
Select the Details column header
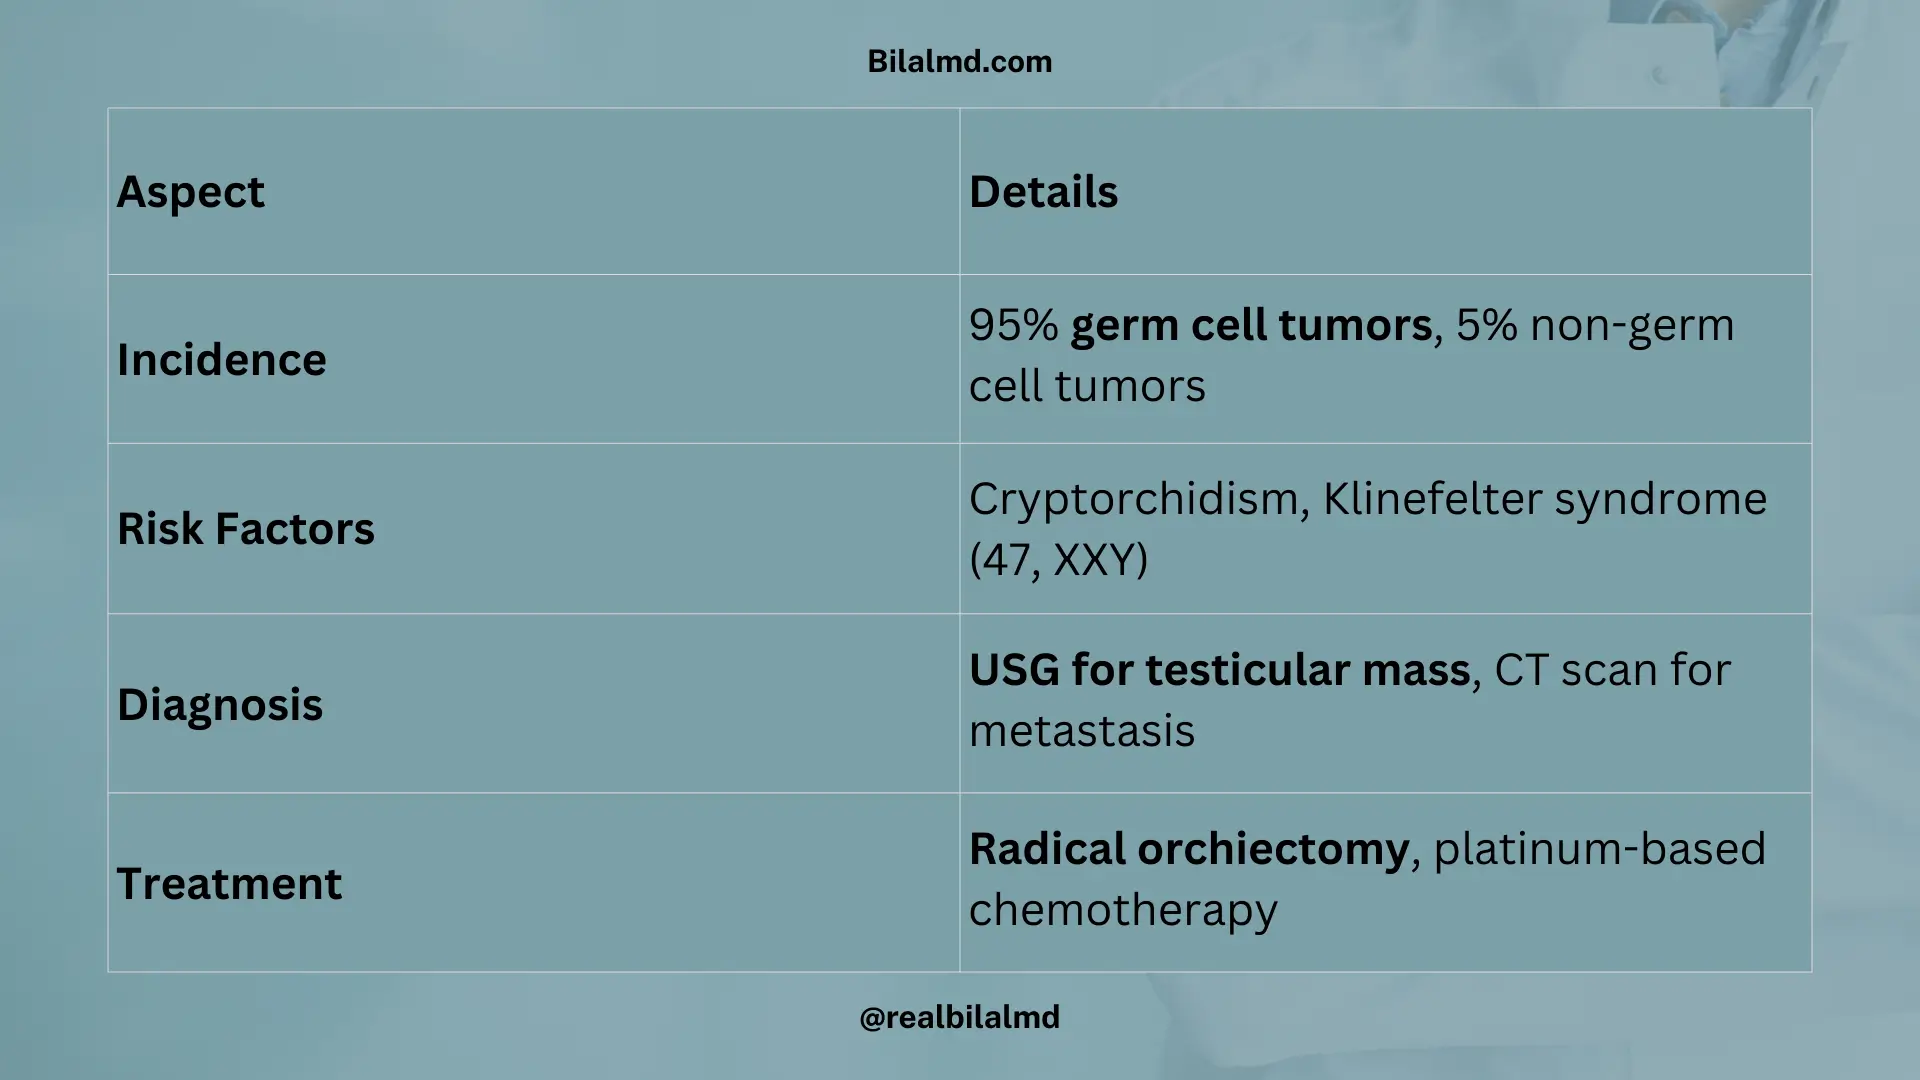coord(1043,192)
